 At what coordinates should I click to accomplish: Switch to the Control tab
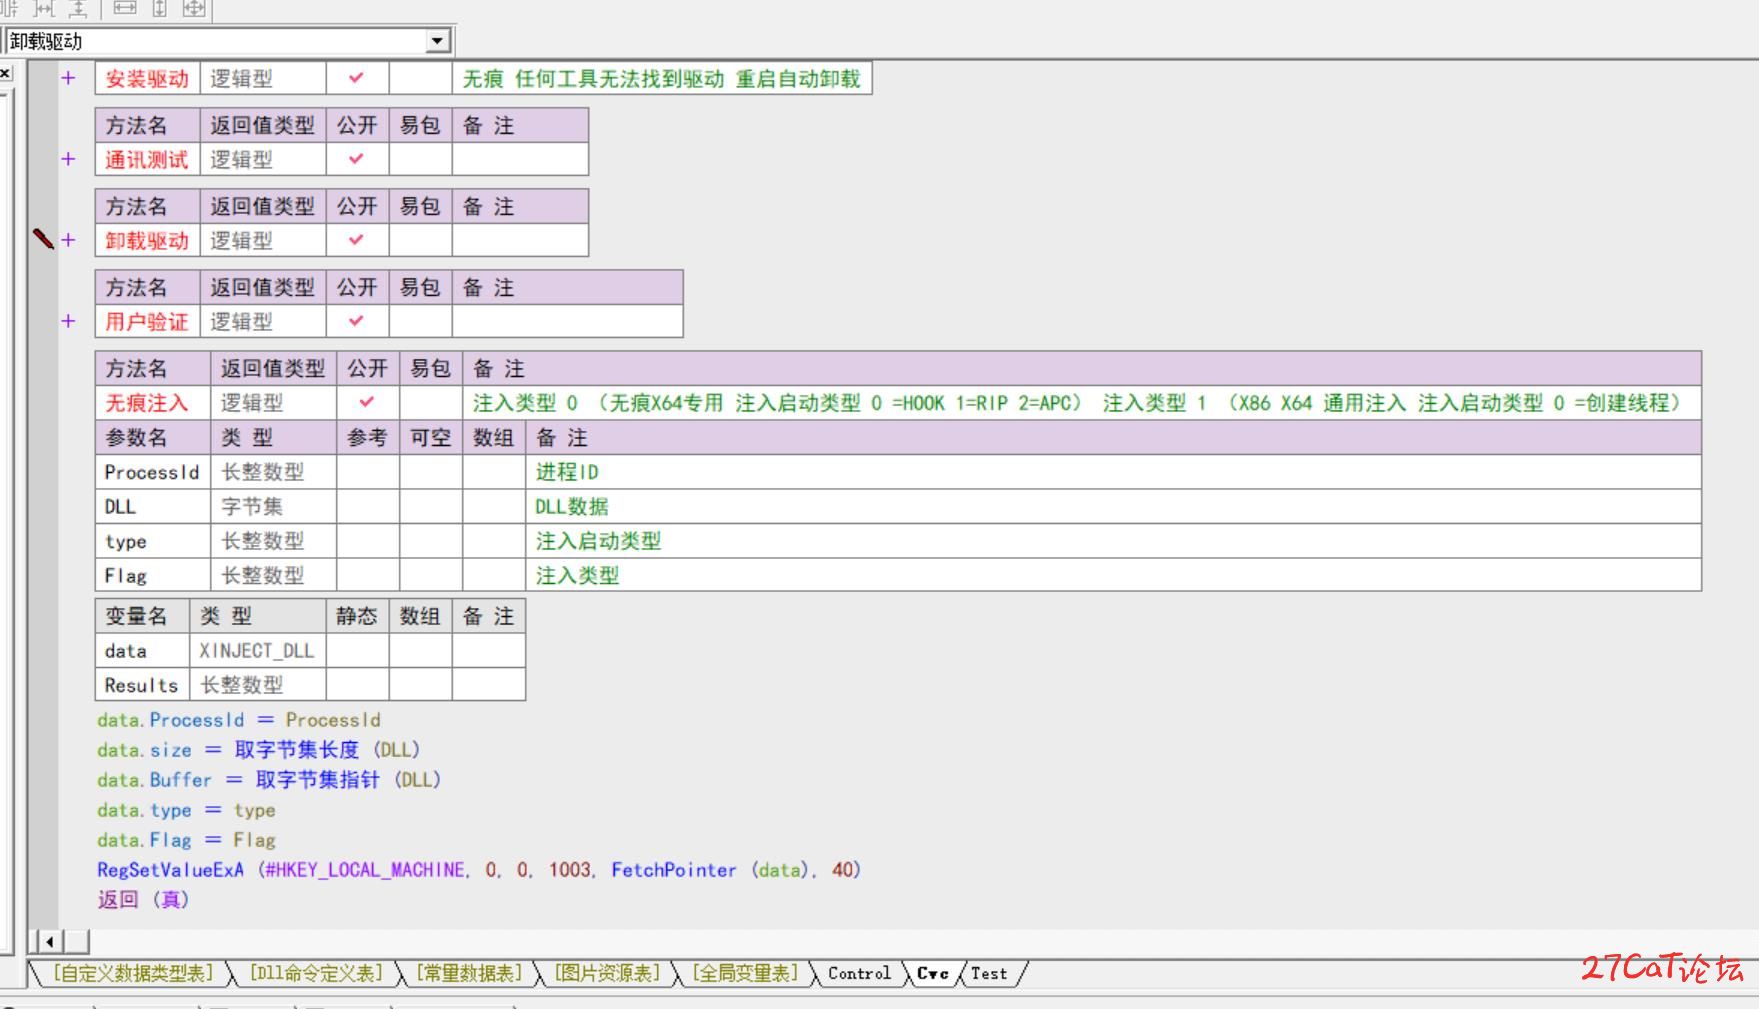click(x=859, y=973)
